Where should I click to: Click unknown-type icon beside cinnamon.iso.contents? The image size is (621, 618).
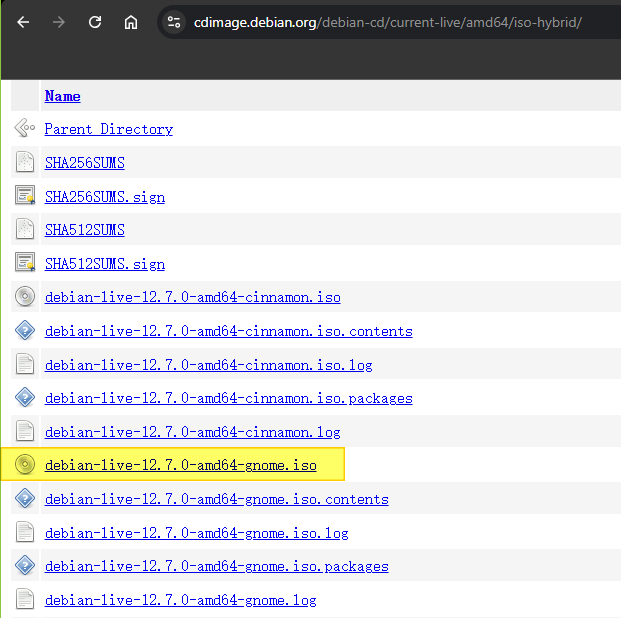point(25,330)
